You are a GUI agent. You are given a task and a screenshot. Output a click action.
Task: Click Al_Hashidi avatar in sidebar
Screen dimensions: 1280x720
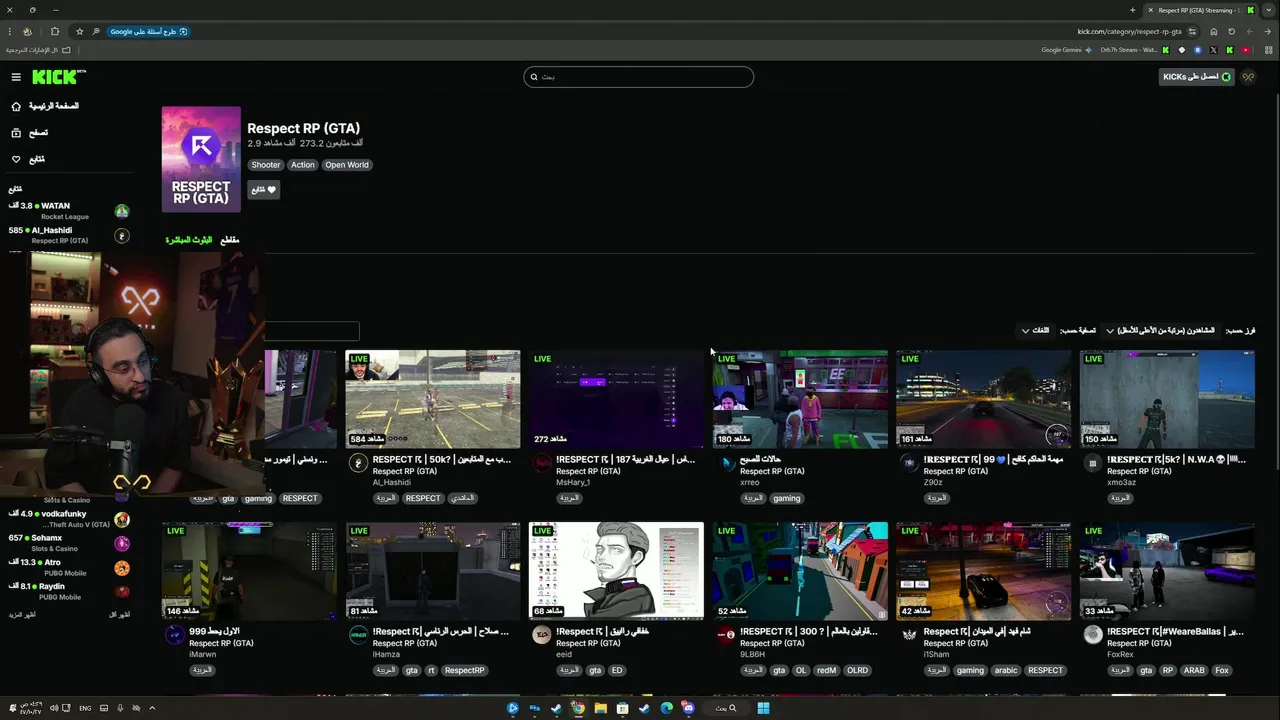[122, 236]
